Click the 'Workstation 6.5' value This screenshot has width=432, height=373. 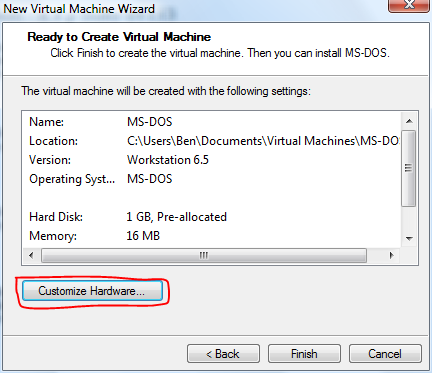(x=168, y=160)
